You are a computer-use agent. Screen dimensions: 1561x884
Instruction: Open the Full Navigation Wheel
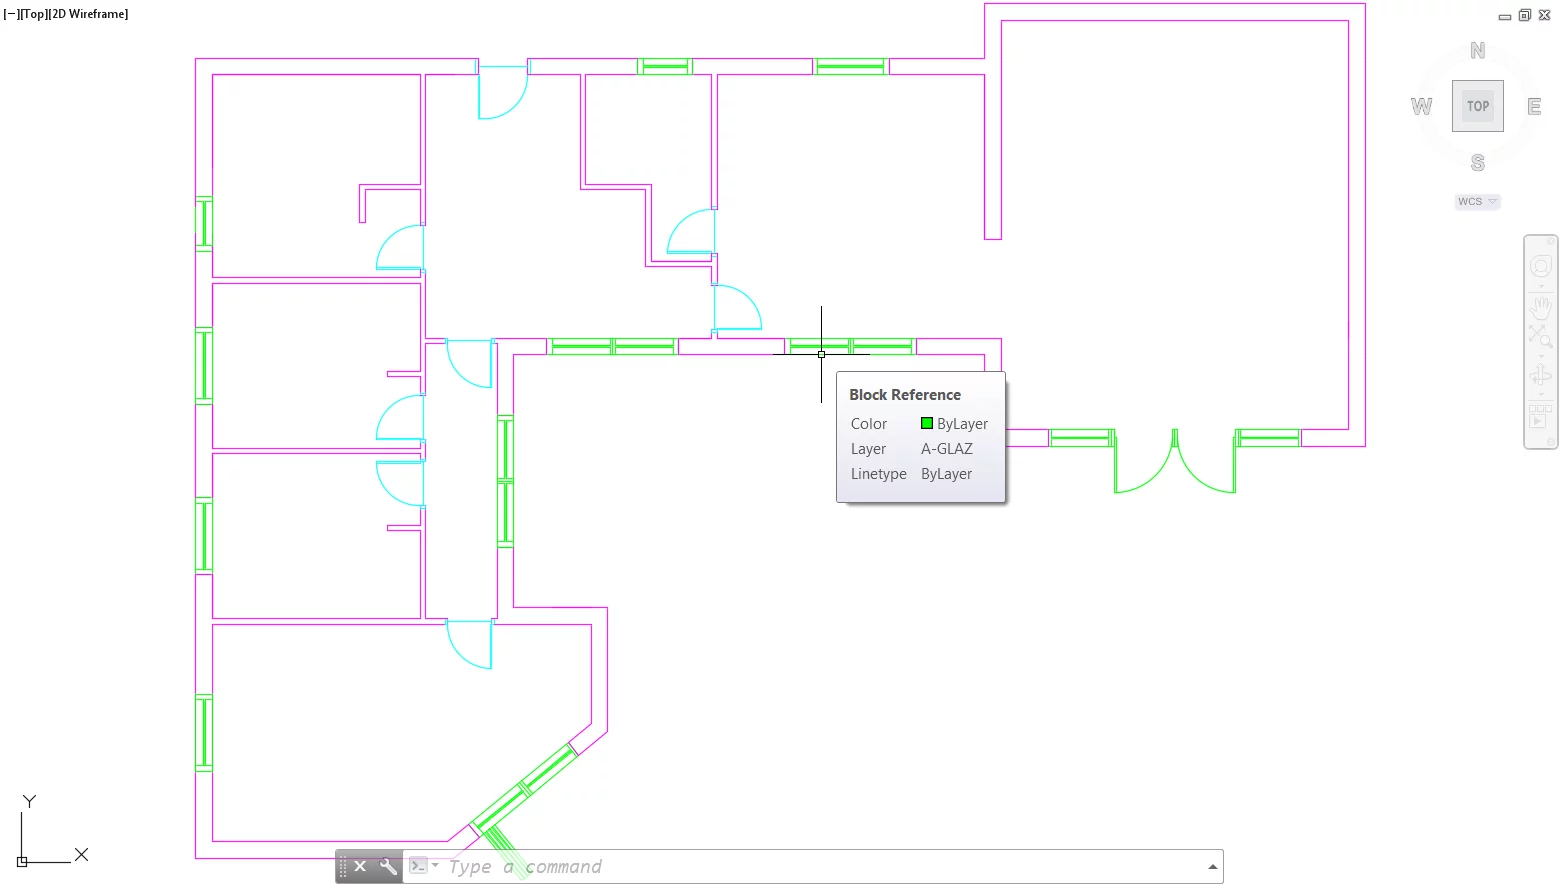click(x=1540, y=265)
